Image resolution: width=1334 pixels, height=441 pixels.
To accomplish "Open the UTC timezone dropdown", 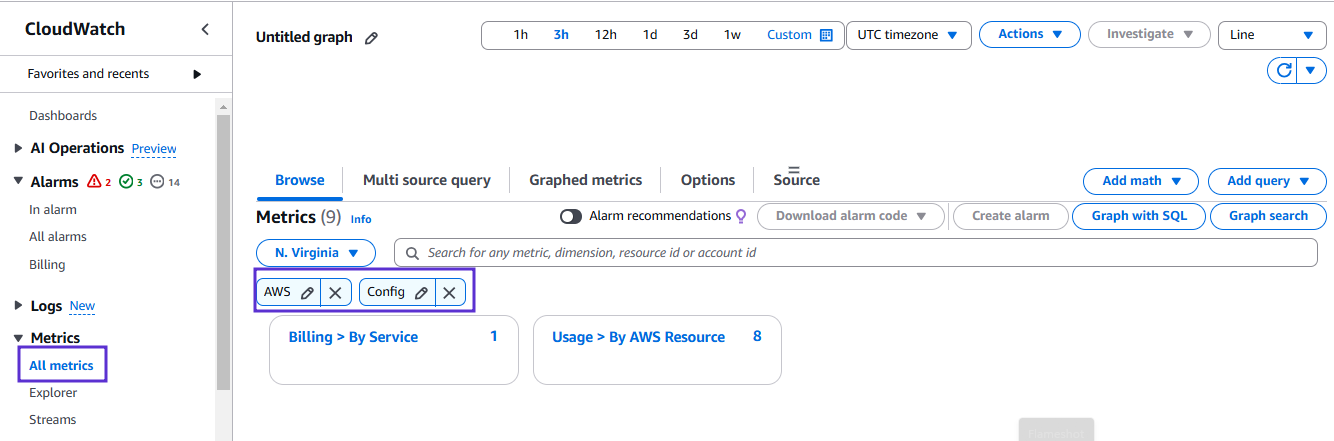I will click(x=907, y=35).
